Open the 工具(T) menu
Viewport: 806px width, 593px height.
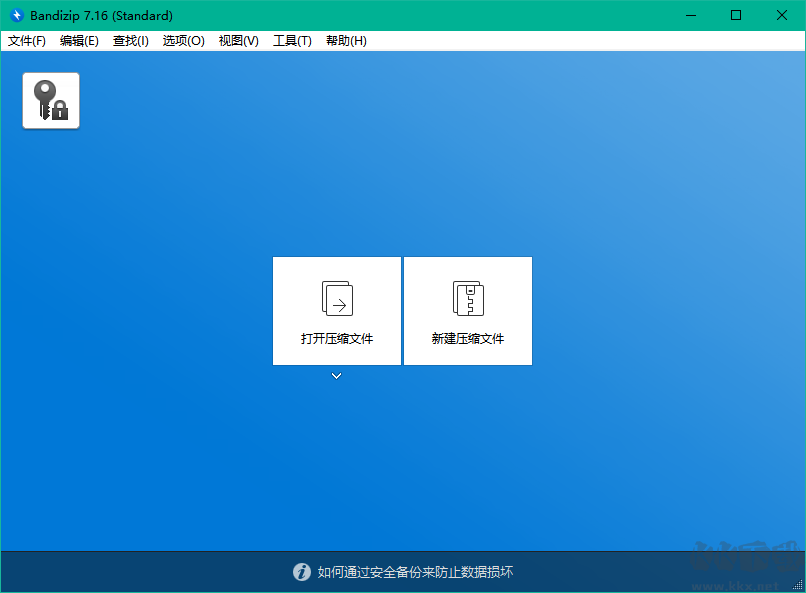pyautogui.click(x=292, y=41)
